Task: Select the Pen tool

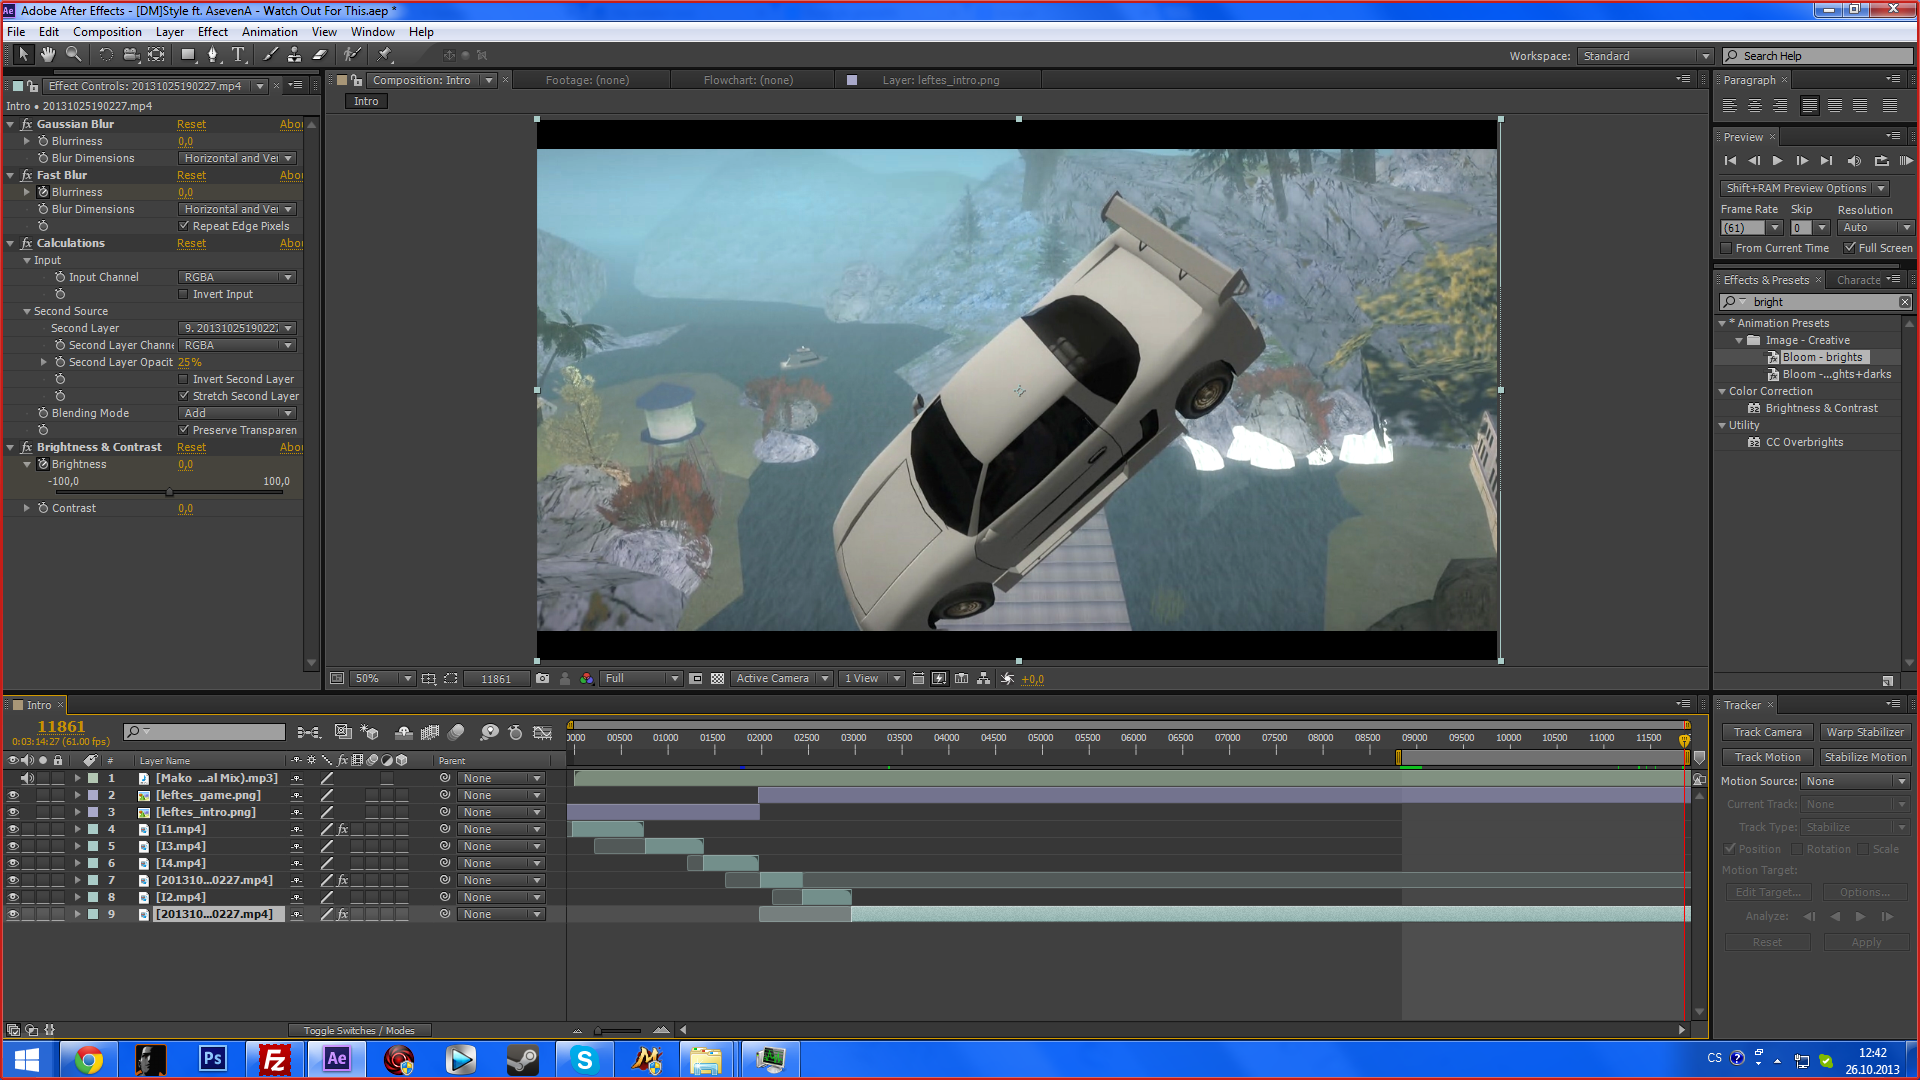Action: point(212,55)
